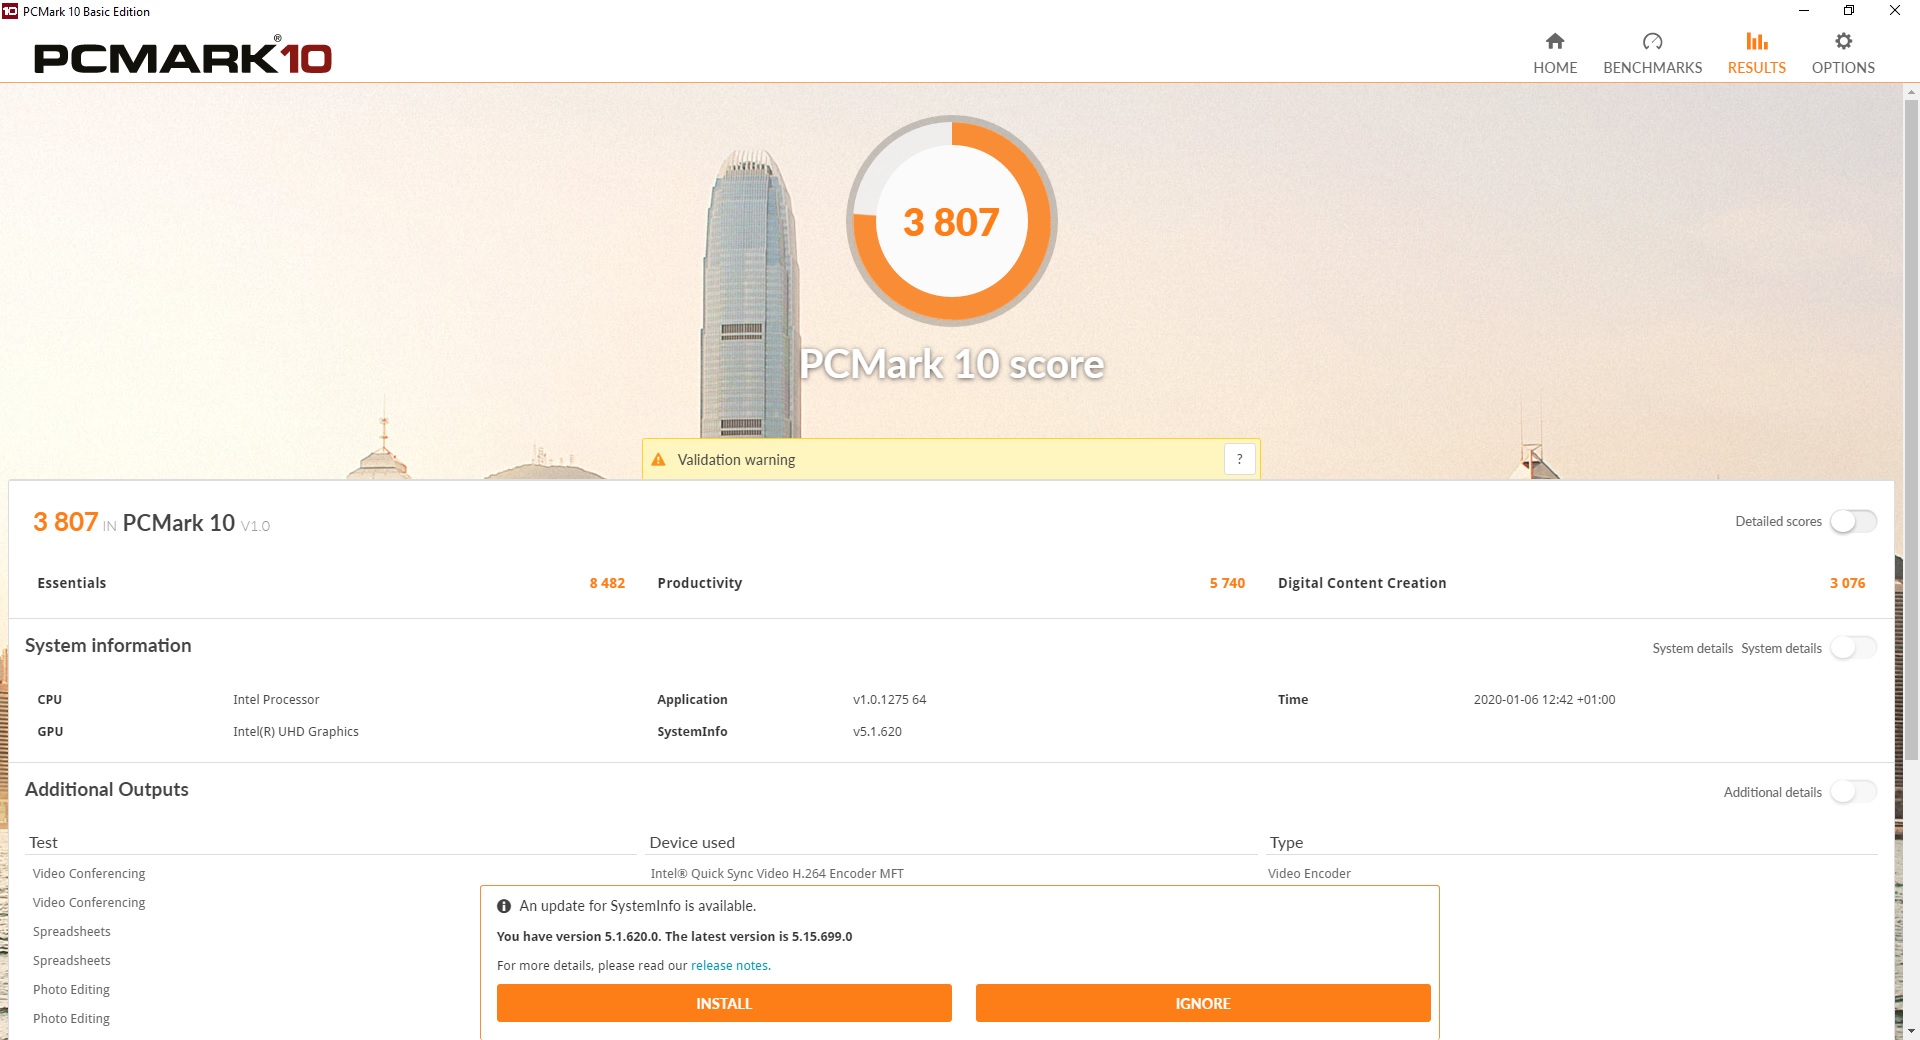Click the update info circle icon
Image resolution: width=1920 pixels, height=1040 pixels.
click(504, 906)
